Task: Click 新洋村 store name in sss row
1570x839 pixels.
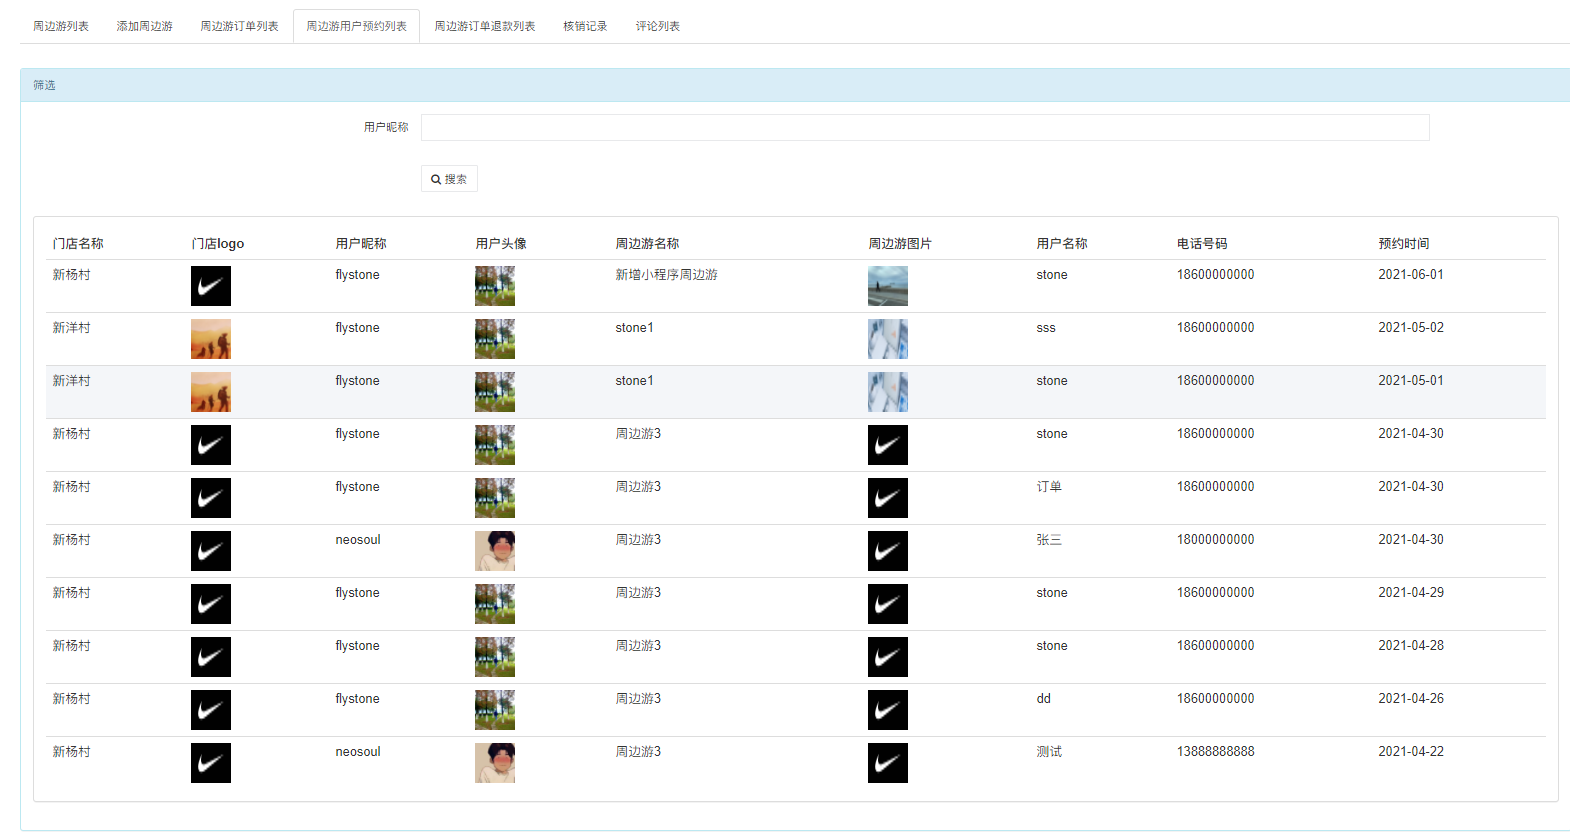Action: pos(71,328)
